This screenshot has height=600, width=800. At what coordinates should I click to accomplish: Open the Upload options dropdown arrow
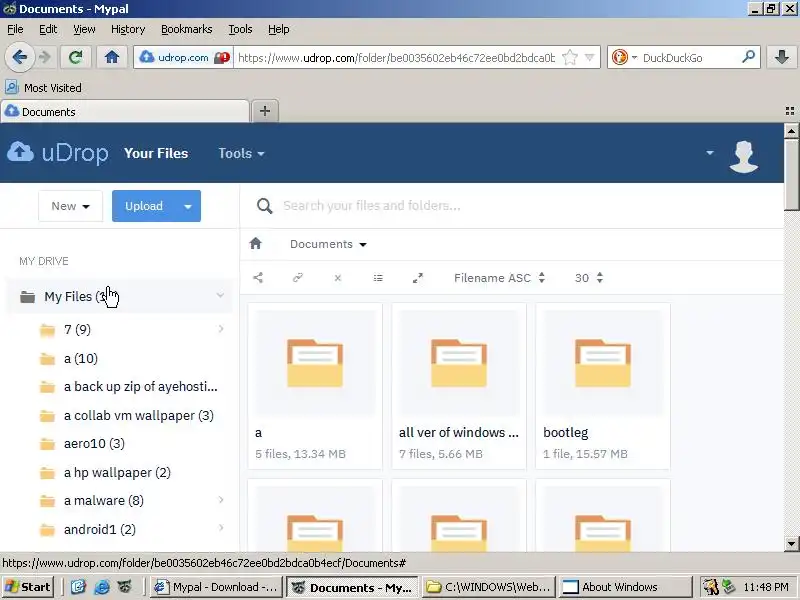(x=188, y=206)
